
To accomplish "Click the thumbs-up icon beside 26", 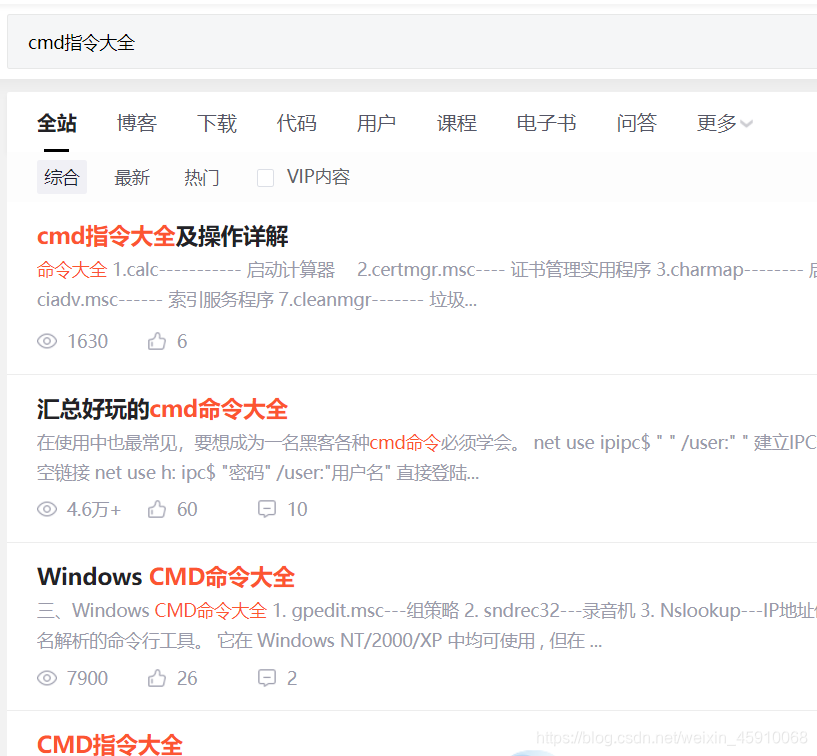I will 156,678.
